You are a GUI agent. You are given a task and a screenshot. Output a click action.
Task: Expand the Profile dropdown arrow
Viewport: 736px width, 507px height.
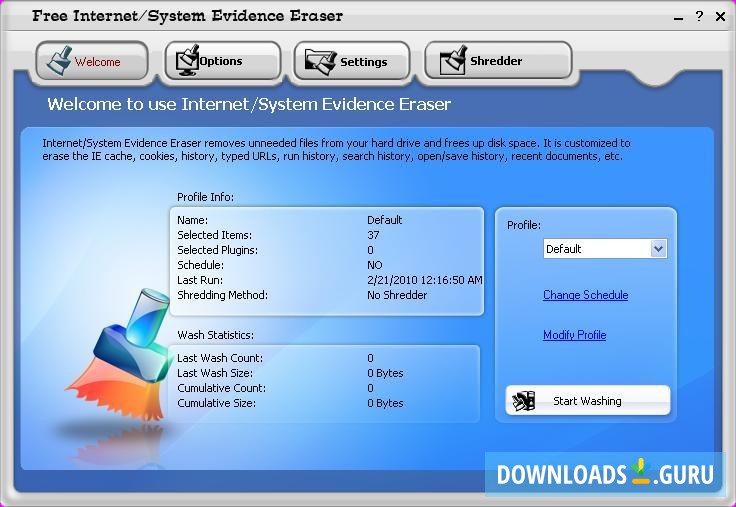click(658, 249)
